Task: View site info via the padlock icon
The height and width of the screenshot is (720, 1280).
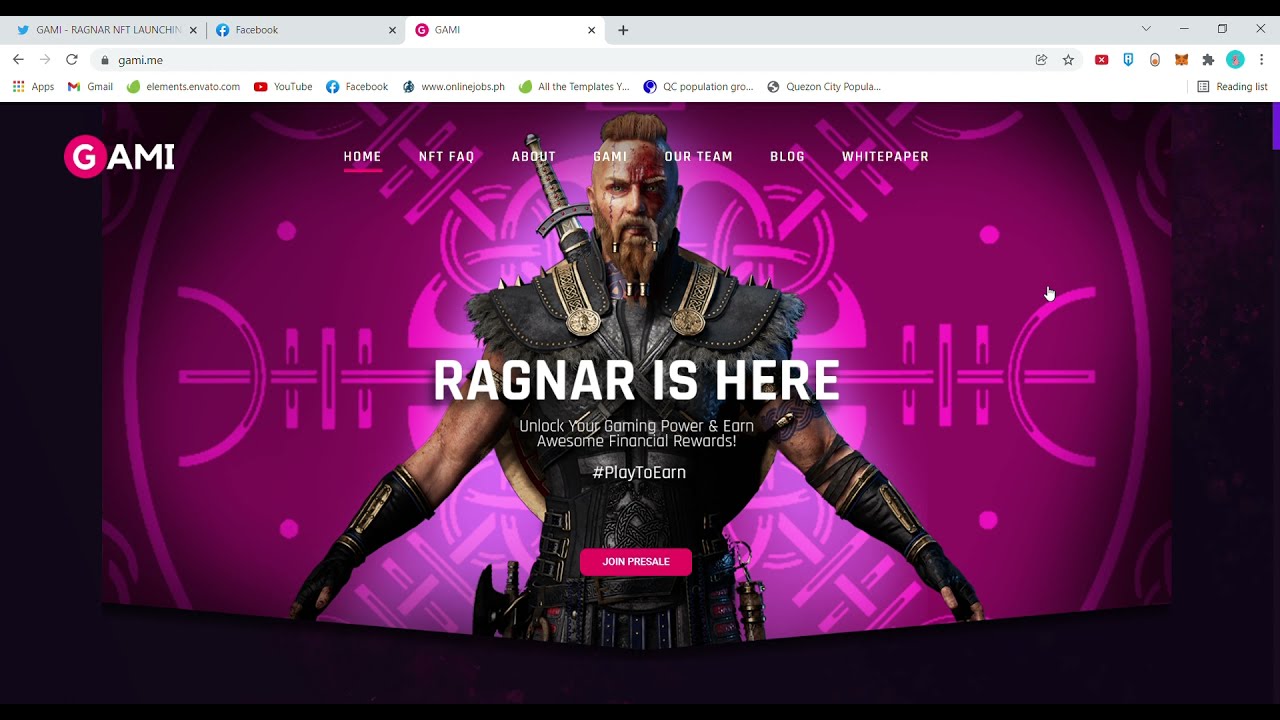Action: (x=104, y=60)
